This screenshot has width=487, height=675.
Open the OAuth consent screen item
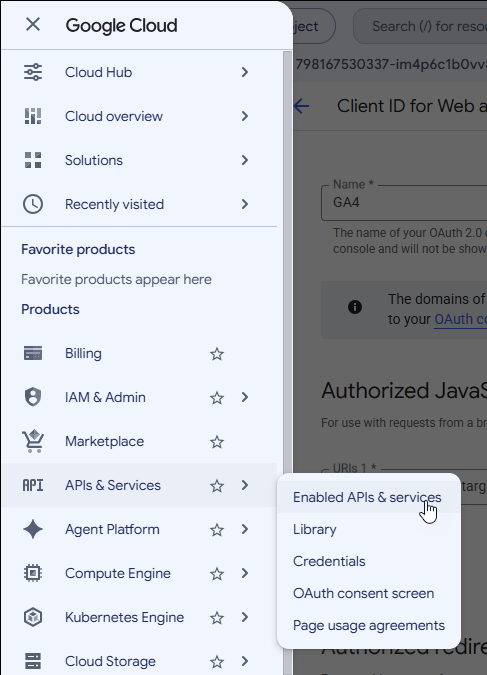(x=369, y=593)
